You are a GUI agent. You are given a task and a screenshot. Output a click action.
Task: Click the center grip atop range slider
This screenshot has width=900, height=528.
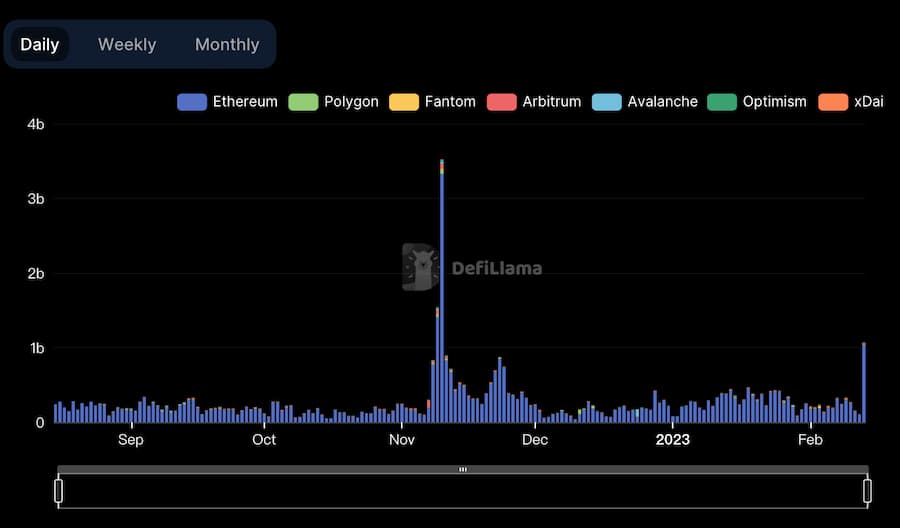(463, 469)
